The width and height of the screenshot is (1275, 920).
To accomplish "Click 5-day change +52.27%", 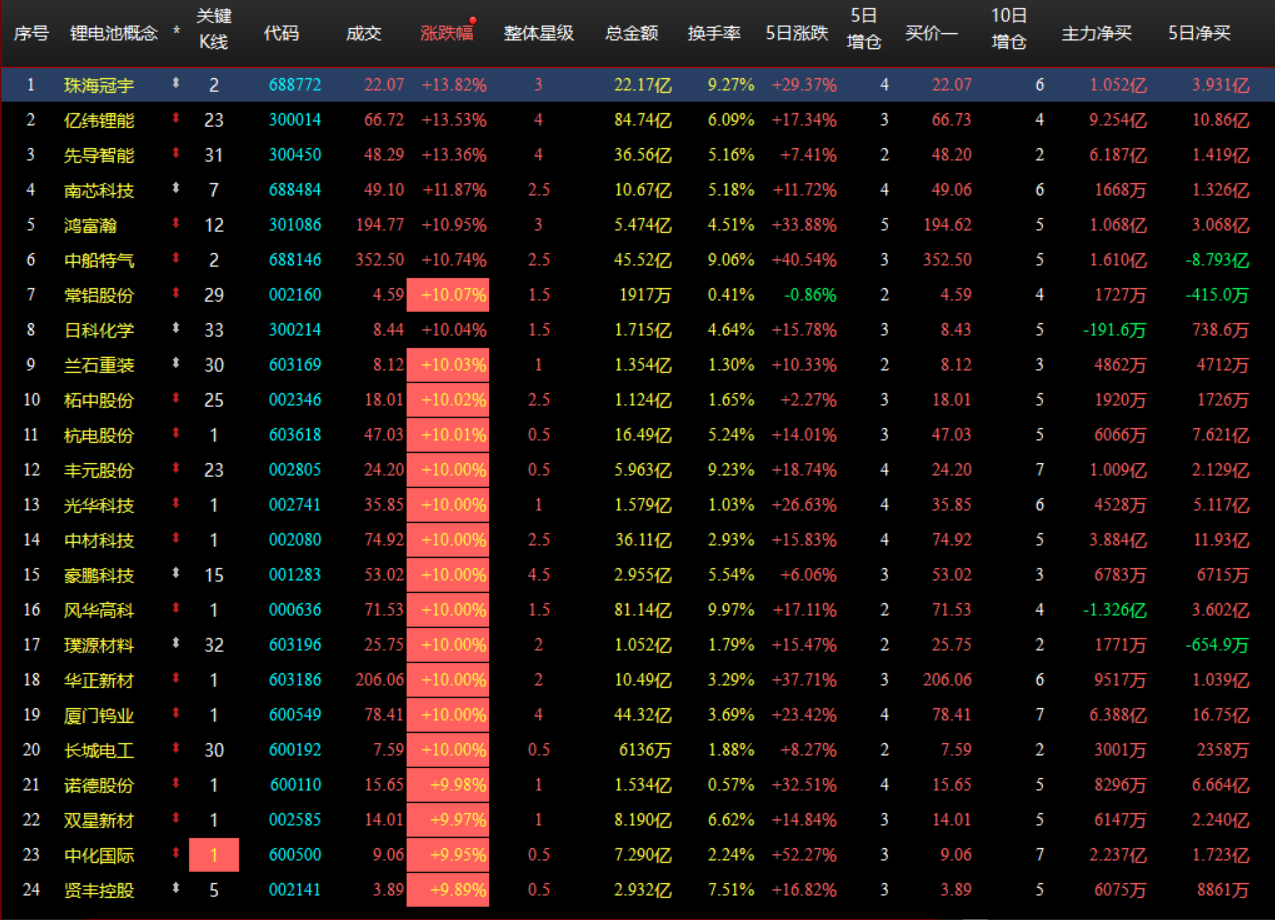I will [804, 855].
